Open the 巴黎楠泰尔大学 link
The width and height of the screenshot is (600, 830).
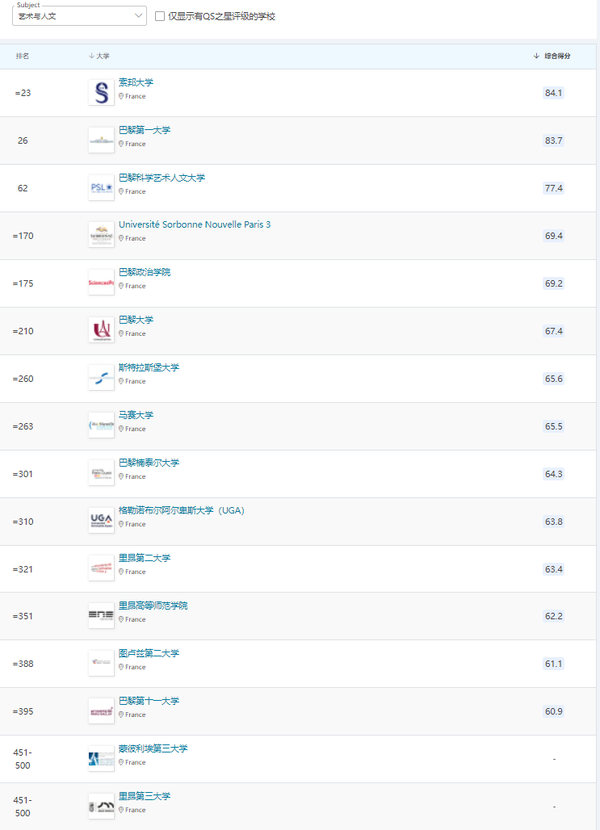[x=149, y=463]
